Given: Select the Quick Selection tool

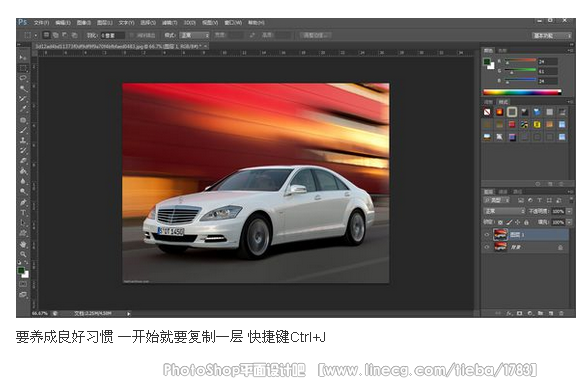Looking at the screenshot, I should pyautogui.click(x=23, y=88).
